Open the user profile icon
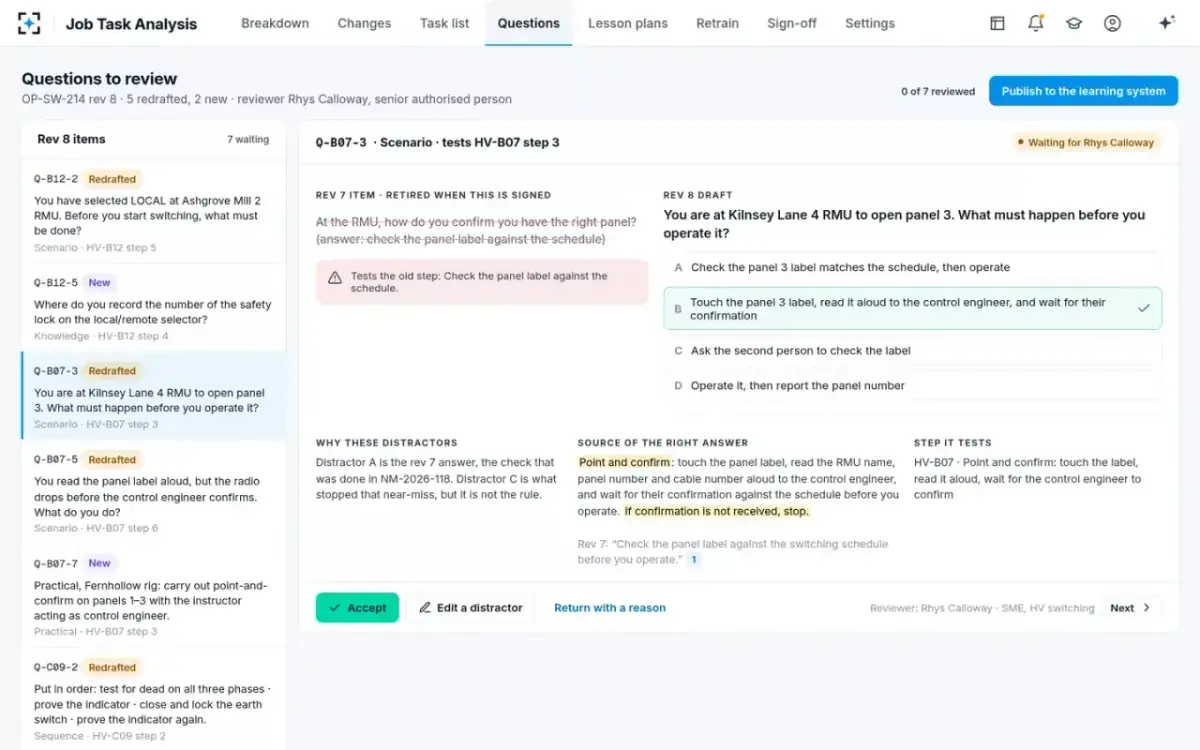This screenshot has width=1200, height=750. pyautogui.click(x=1112, y=23)
